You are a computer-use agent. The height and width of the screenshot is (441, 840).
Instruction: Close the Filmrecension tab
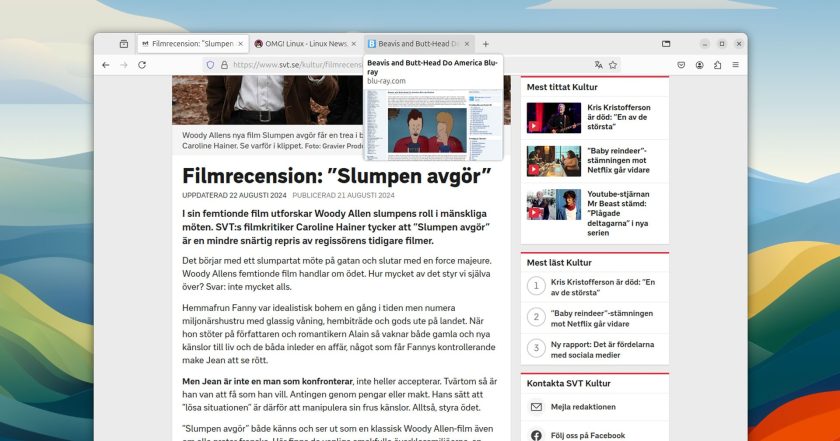tap(241, 44)
